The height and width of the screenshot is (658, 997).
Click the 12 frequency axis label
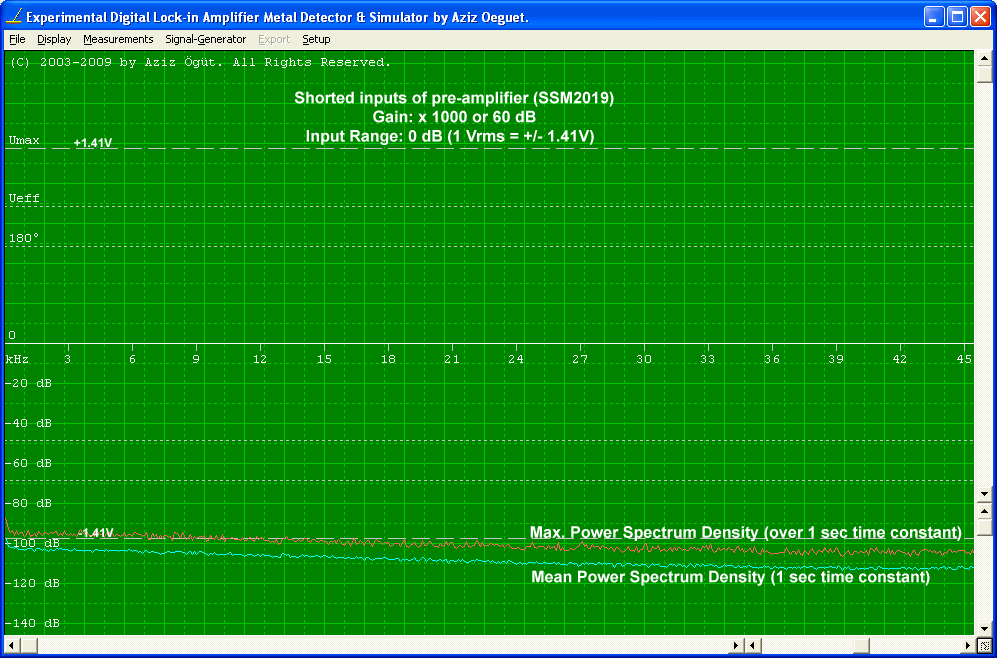(x=260, y=359)
